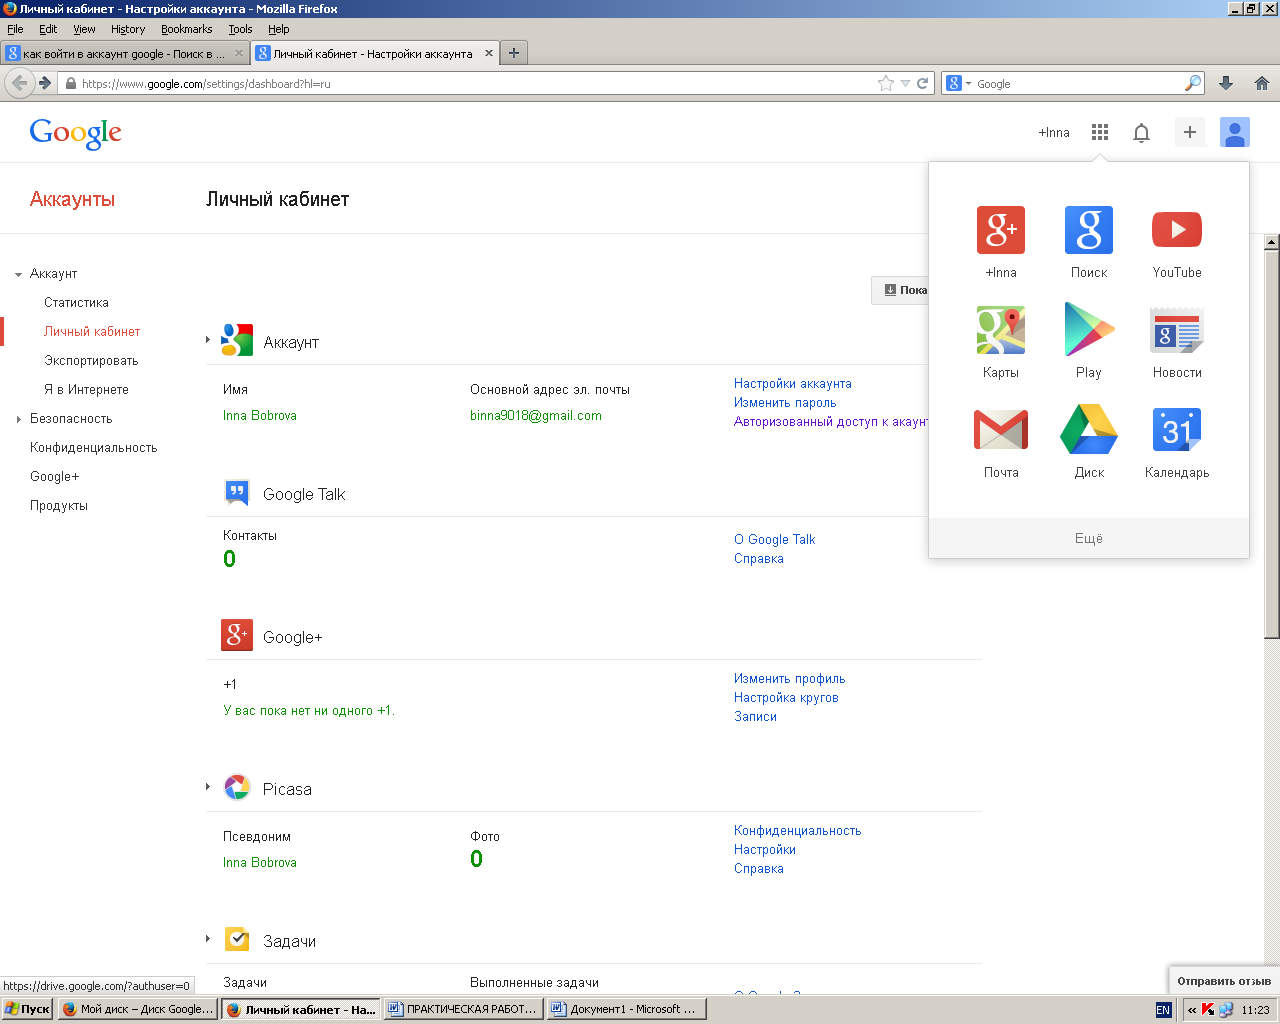Open the Help menu
This screenshot has width=1280, height=1024.
click(279, 29)
